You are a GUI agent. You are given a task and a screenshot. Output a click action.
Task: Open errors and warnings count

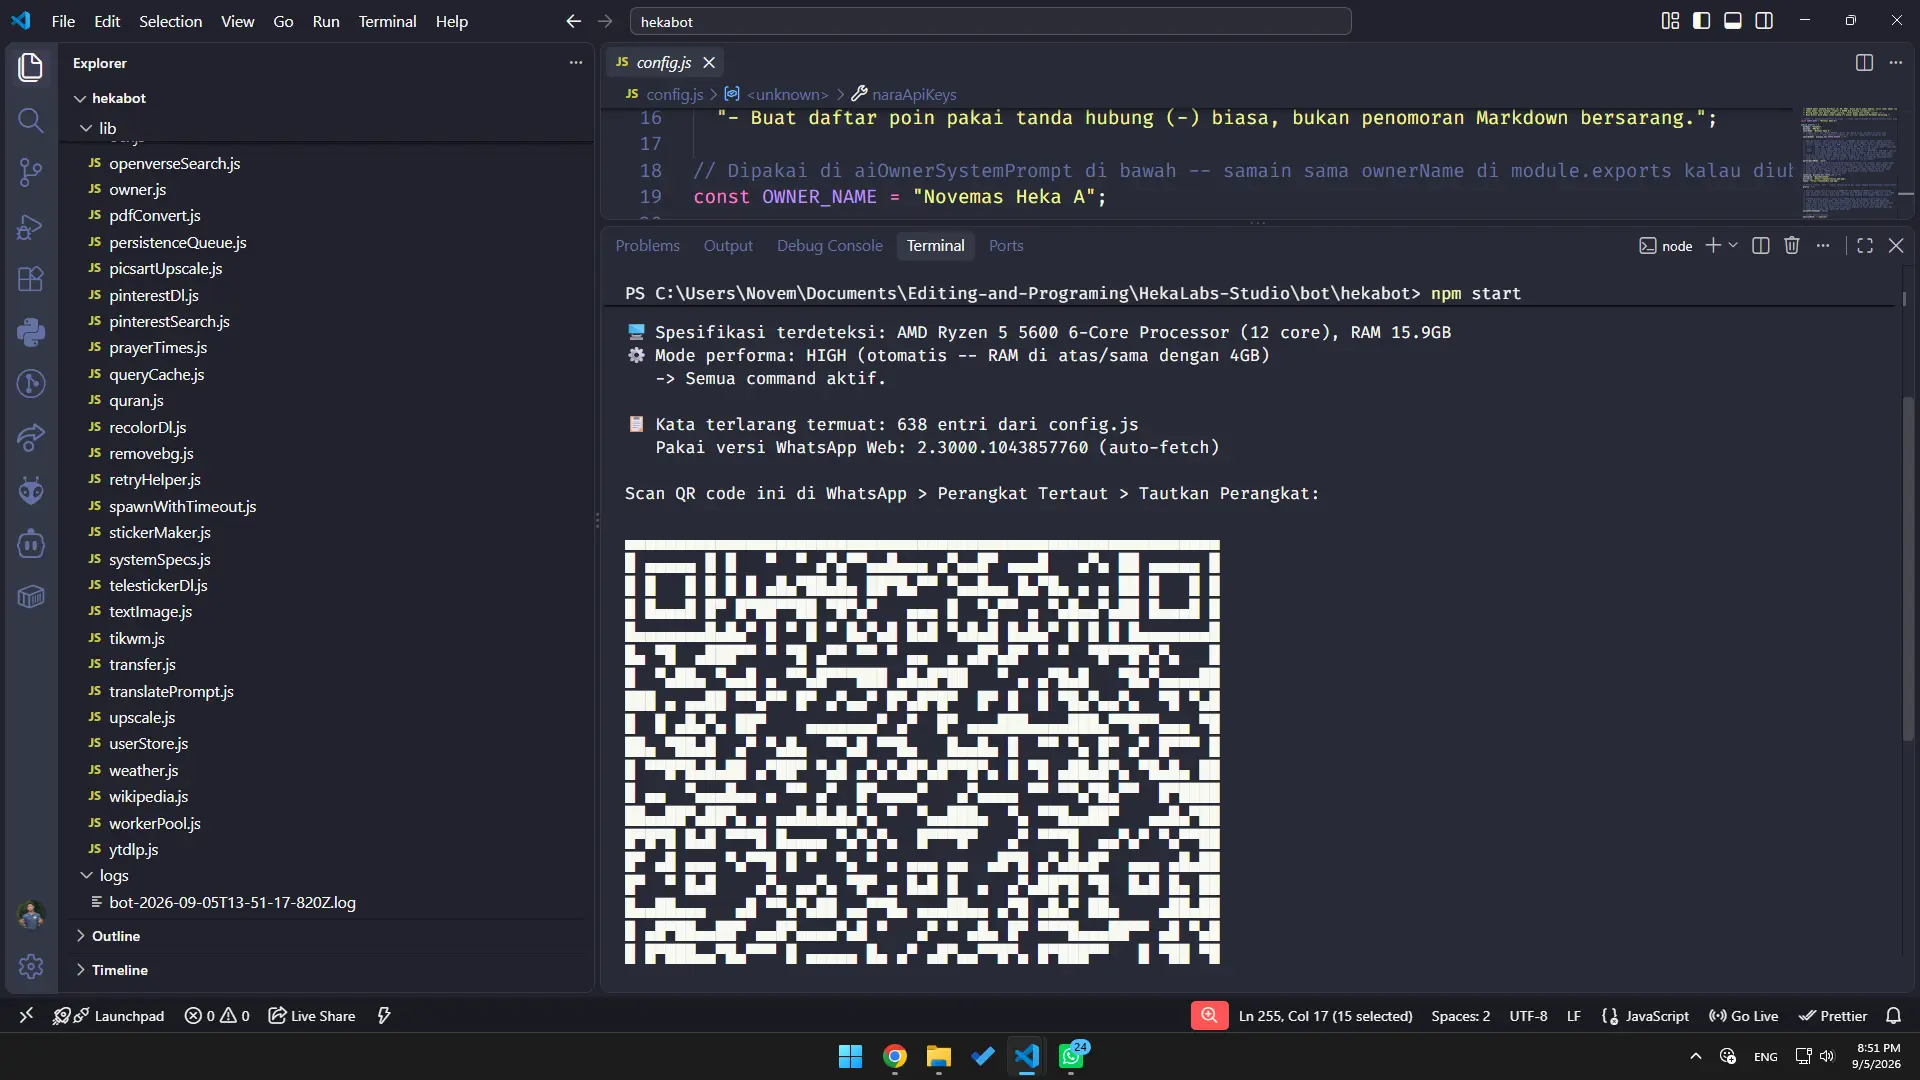tap(217, 1015)
